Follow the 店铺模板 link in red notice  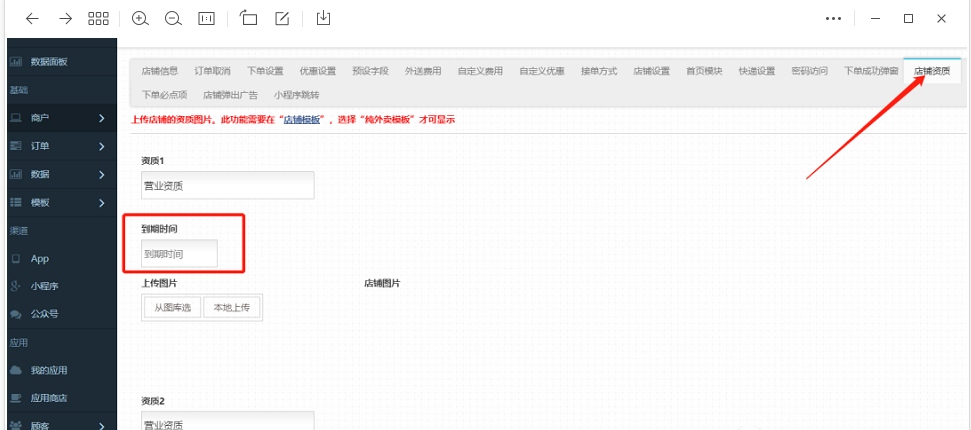click(302, 120)
